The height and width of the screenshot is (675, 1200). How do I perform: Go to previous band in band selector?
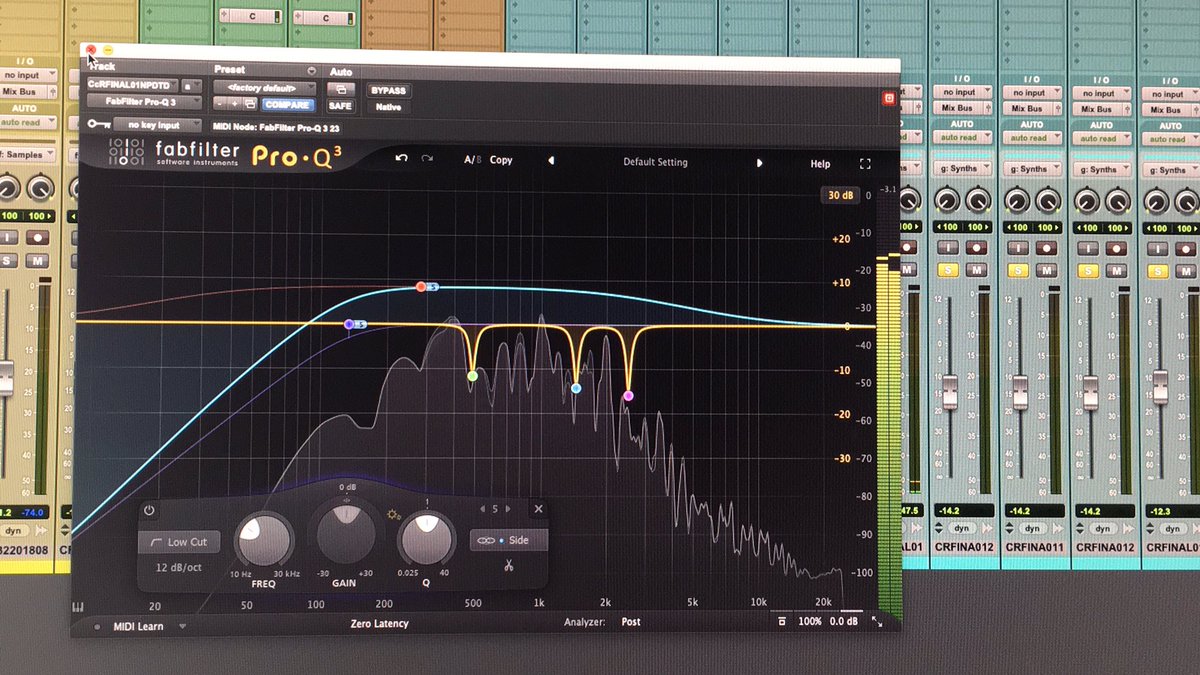click(x=482, y=509)
